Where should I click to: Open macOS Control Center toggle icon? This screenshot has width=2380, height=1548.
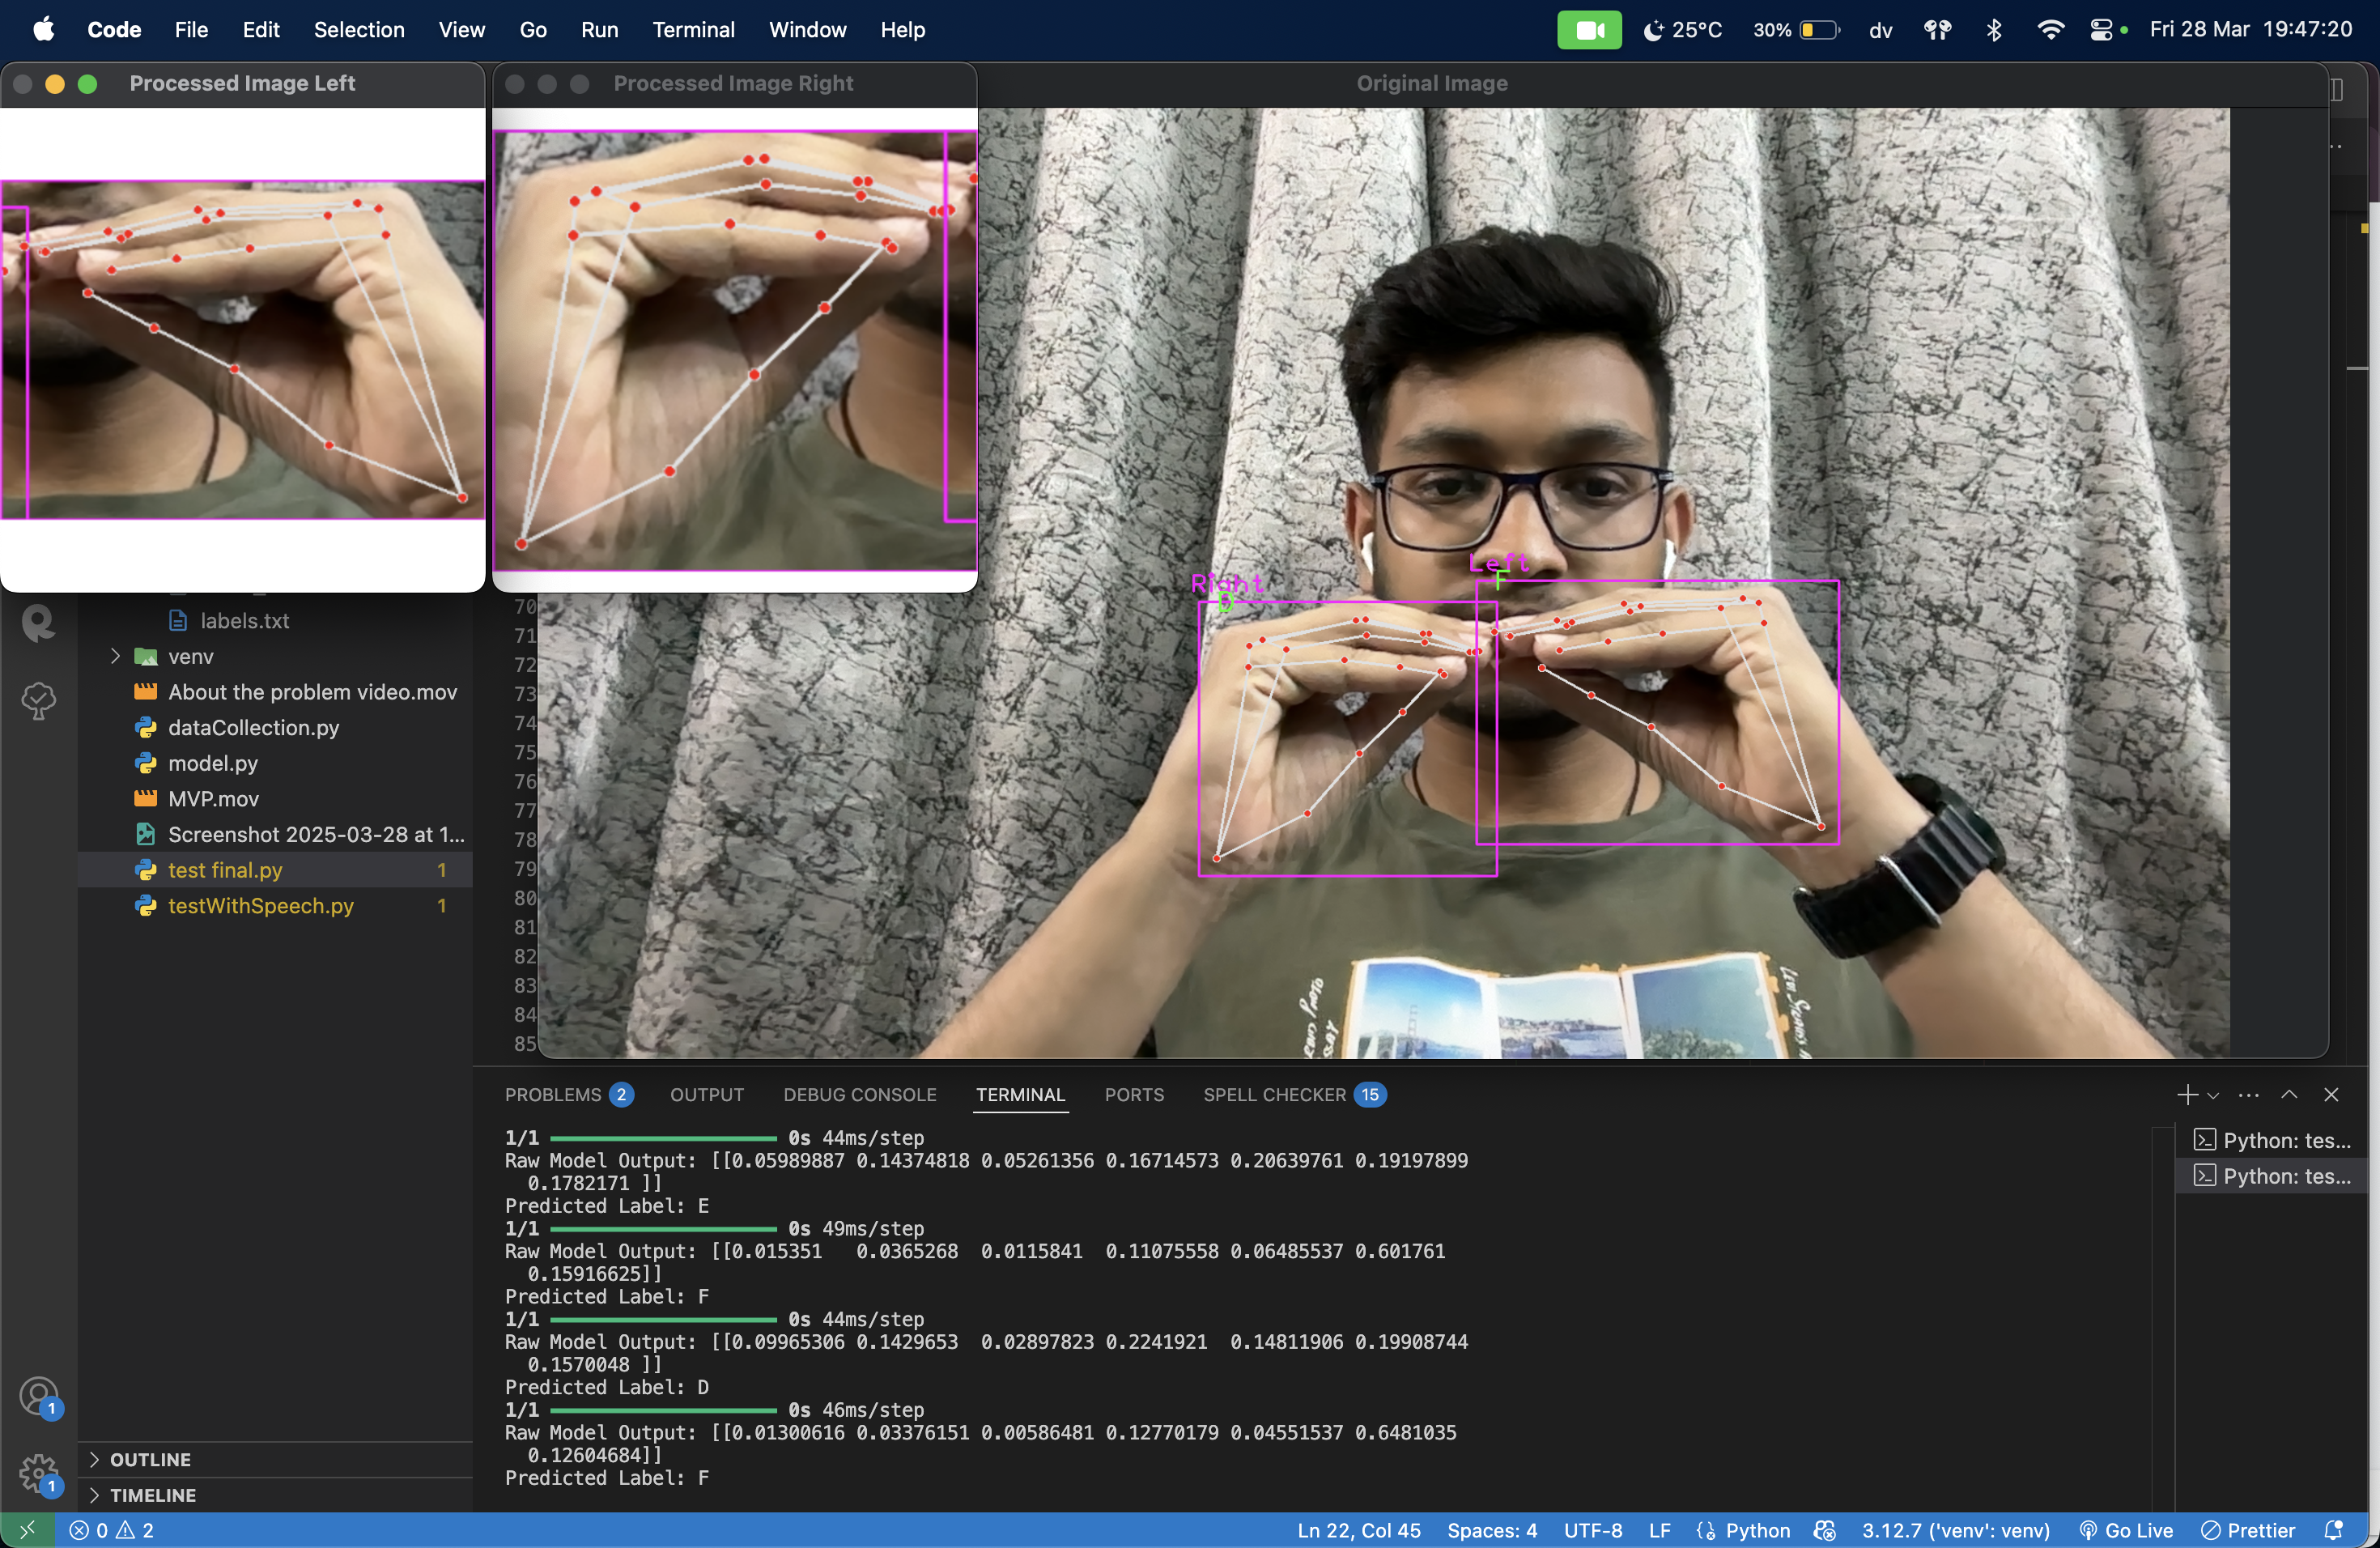(2101, 30)
